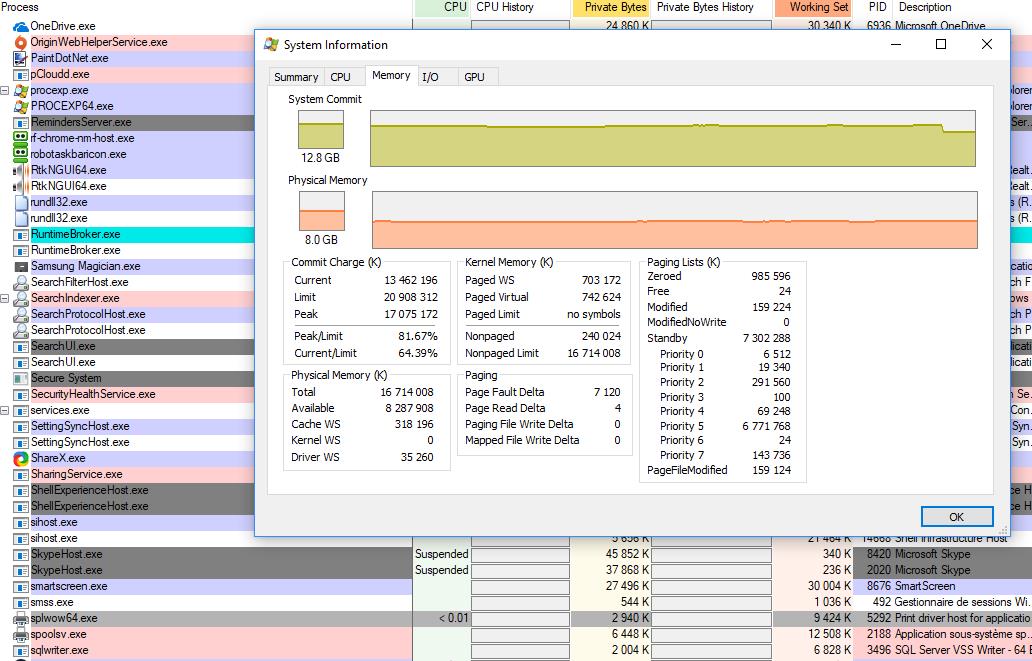
Task: Select the Memory tab
Action: point(391,76)
